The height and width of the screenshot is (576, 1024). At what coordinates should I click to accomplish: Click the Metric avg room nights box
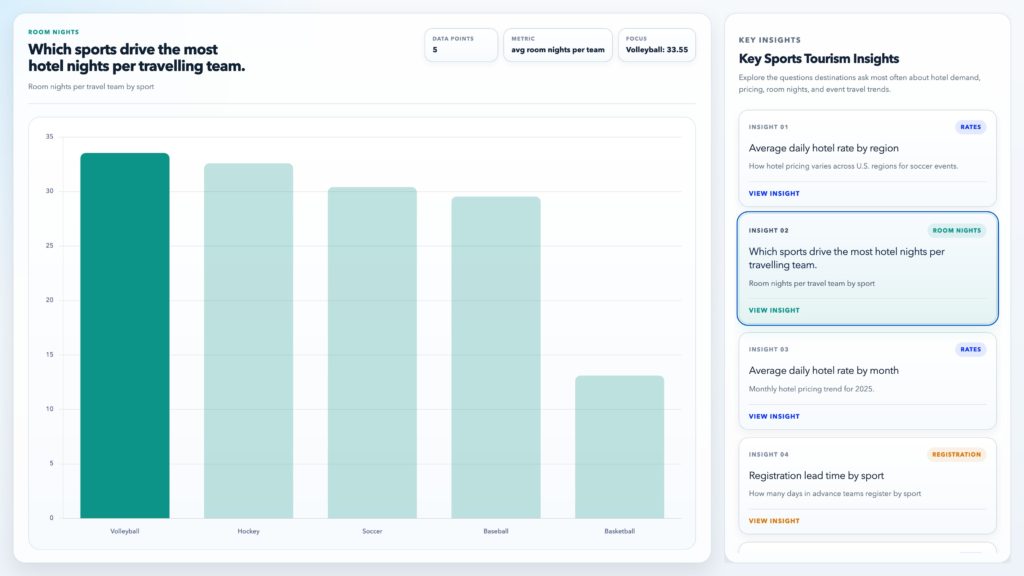click(557, 45)
